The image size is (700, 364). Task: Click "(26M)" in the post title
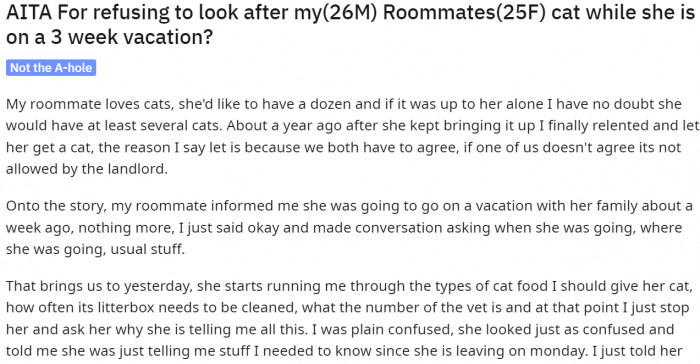[350, 14]
